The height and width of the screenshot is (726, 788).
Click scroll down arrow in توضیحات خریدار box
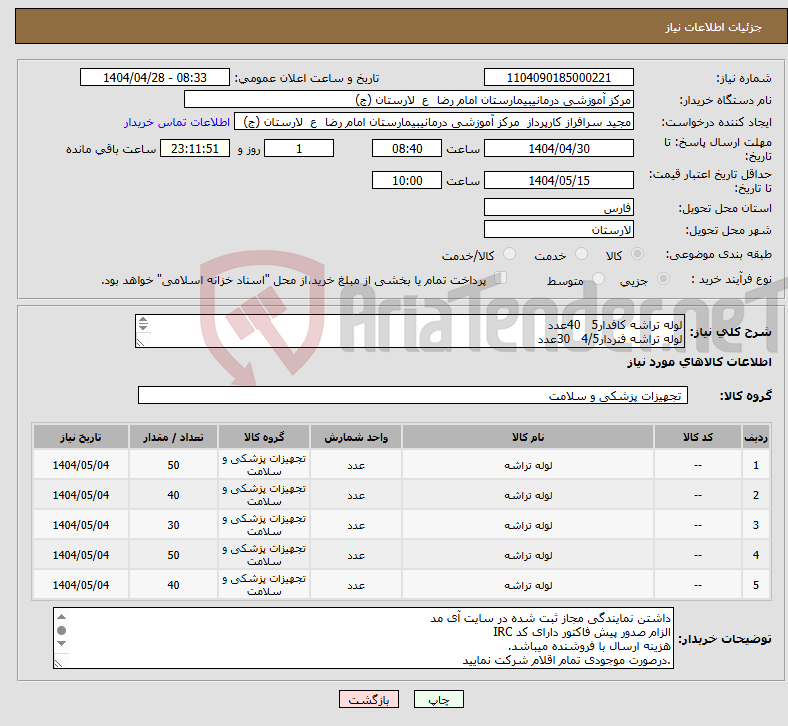click(61, 644)
